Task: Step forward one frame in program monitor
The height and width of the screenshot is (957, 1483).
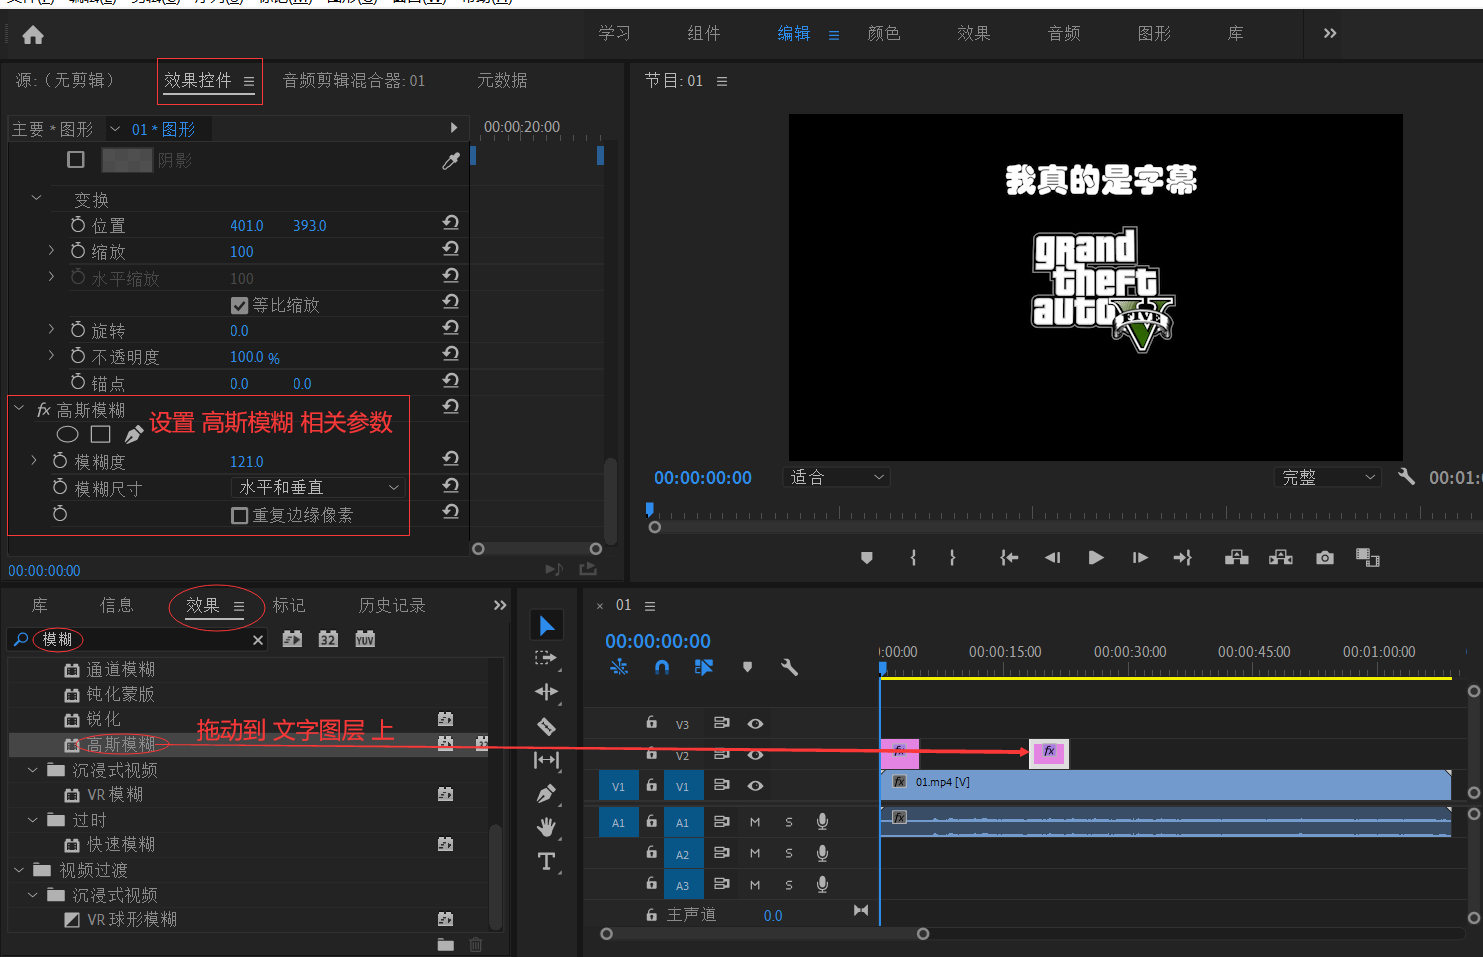Action: click(x=1140, y=558)
